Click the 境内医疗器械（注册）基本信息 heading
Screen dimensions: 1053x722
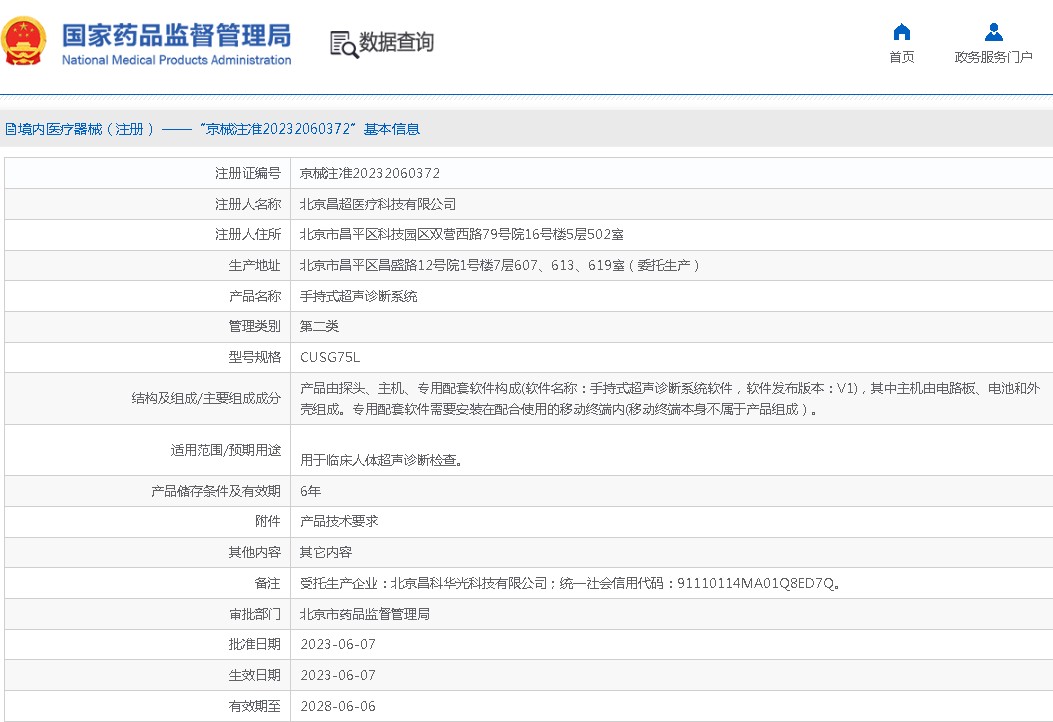pyautogui.click(x=214, y=129)
